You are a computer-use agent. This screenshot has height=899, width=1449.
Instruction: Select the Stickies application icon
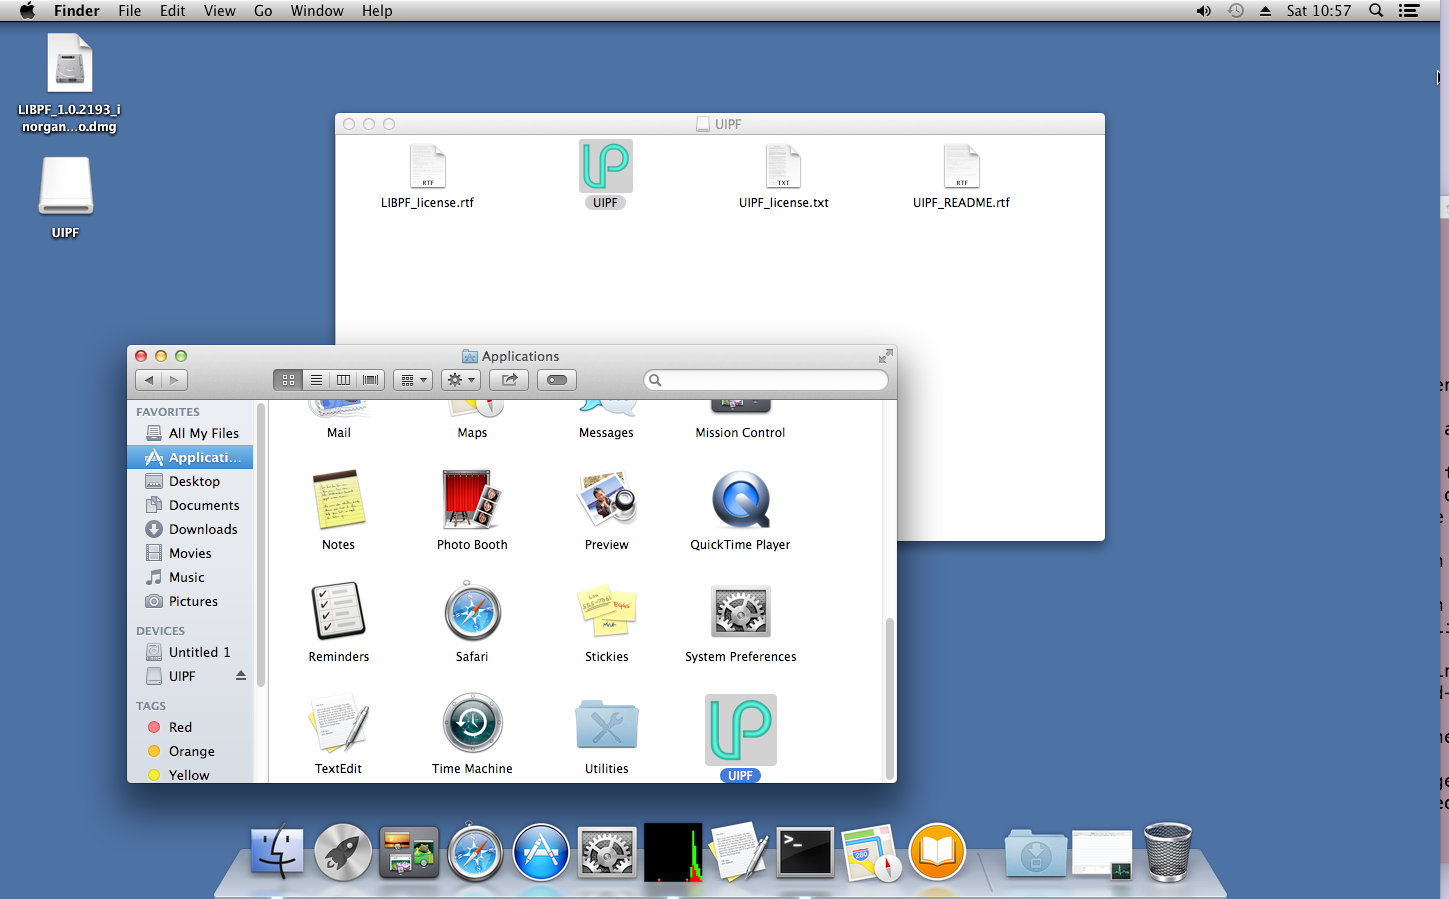click(606, 612)
